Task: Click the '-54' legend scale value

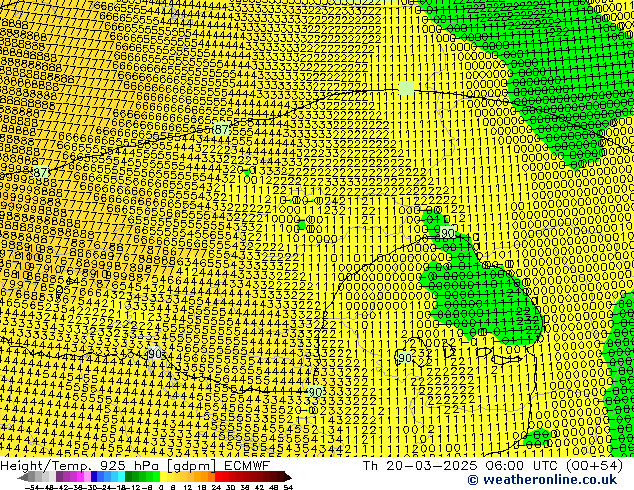Action: (x=32, y=488)
